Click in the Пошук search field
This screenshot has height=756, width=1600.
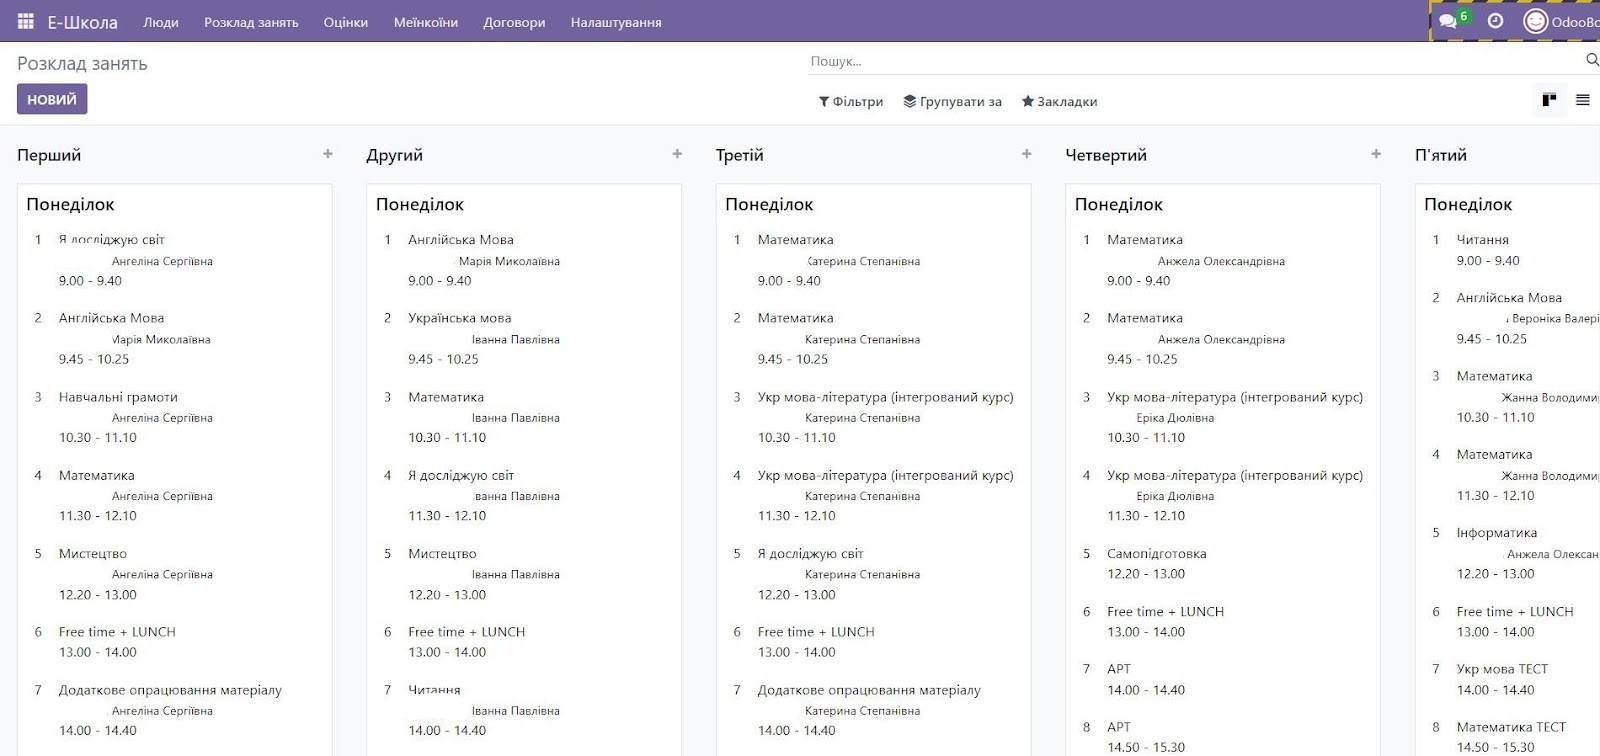pyautogui.click(x=1195, y=61)
